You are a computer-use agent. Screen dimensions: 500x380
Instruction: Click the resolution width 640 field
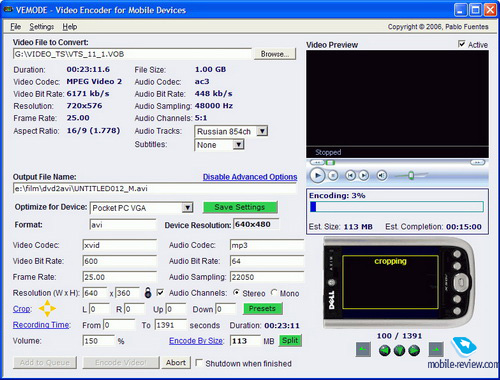pyautogui.click(x=95, y=293)
